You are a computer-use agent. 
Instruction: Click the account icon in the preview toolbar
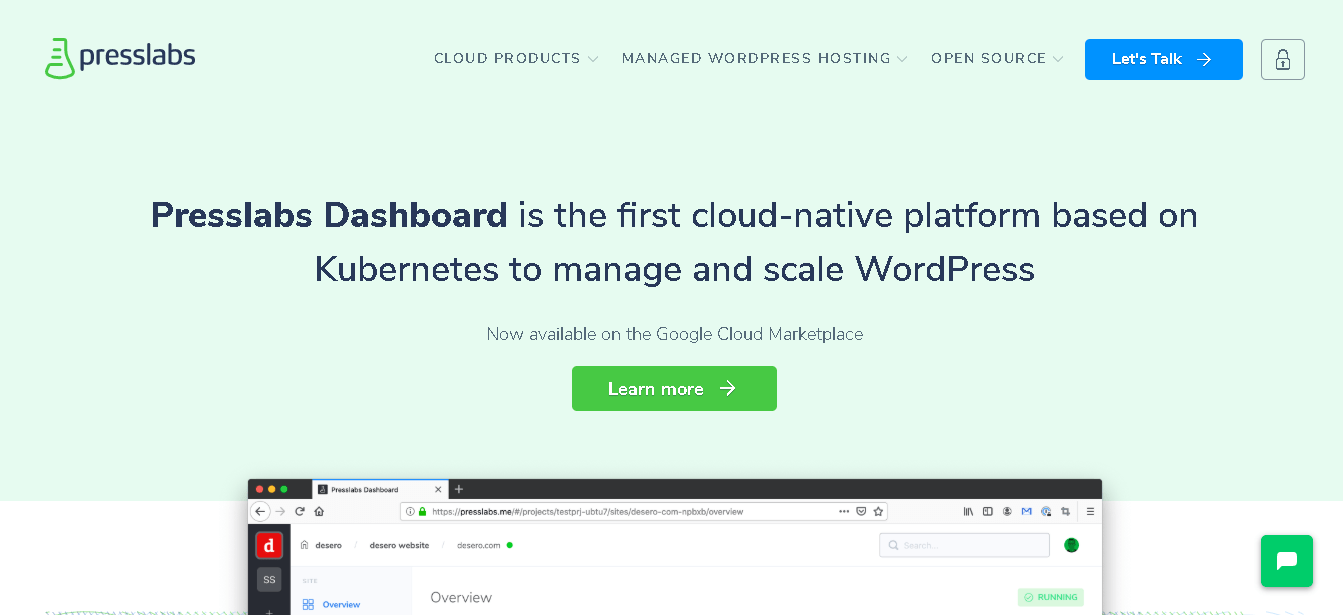coord(1007,511)
